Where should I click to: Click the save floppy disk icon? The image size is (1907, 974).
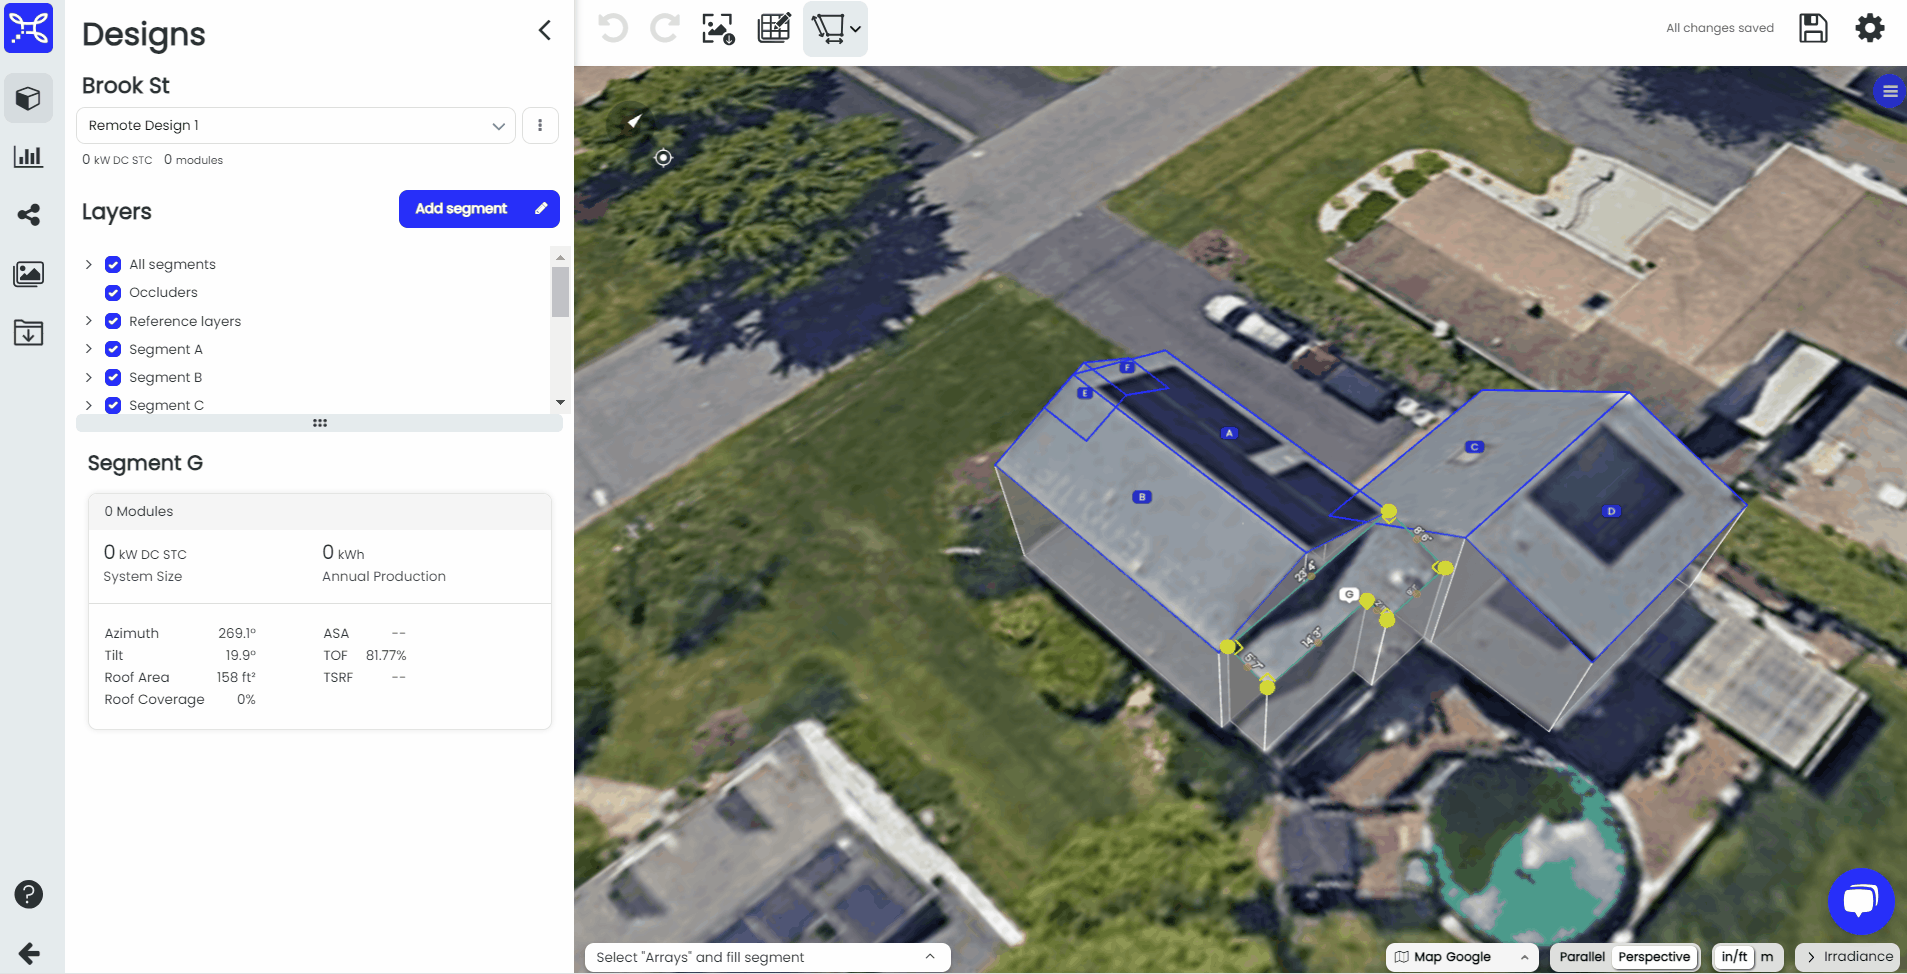(1813, 28)
